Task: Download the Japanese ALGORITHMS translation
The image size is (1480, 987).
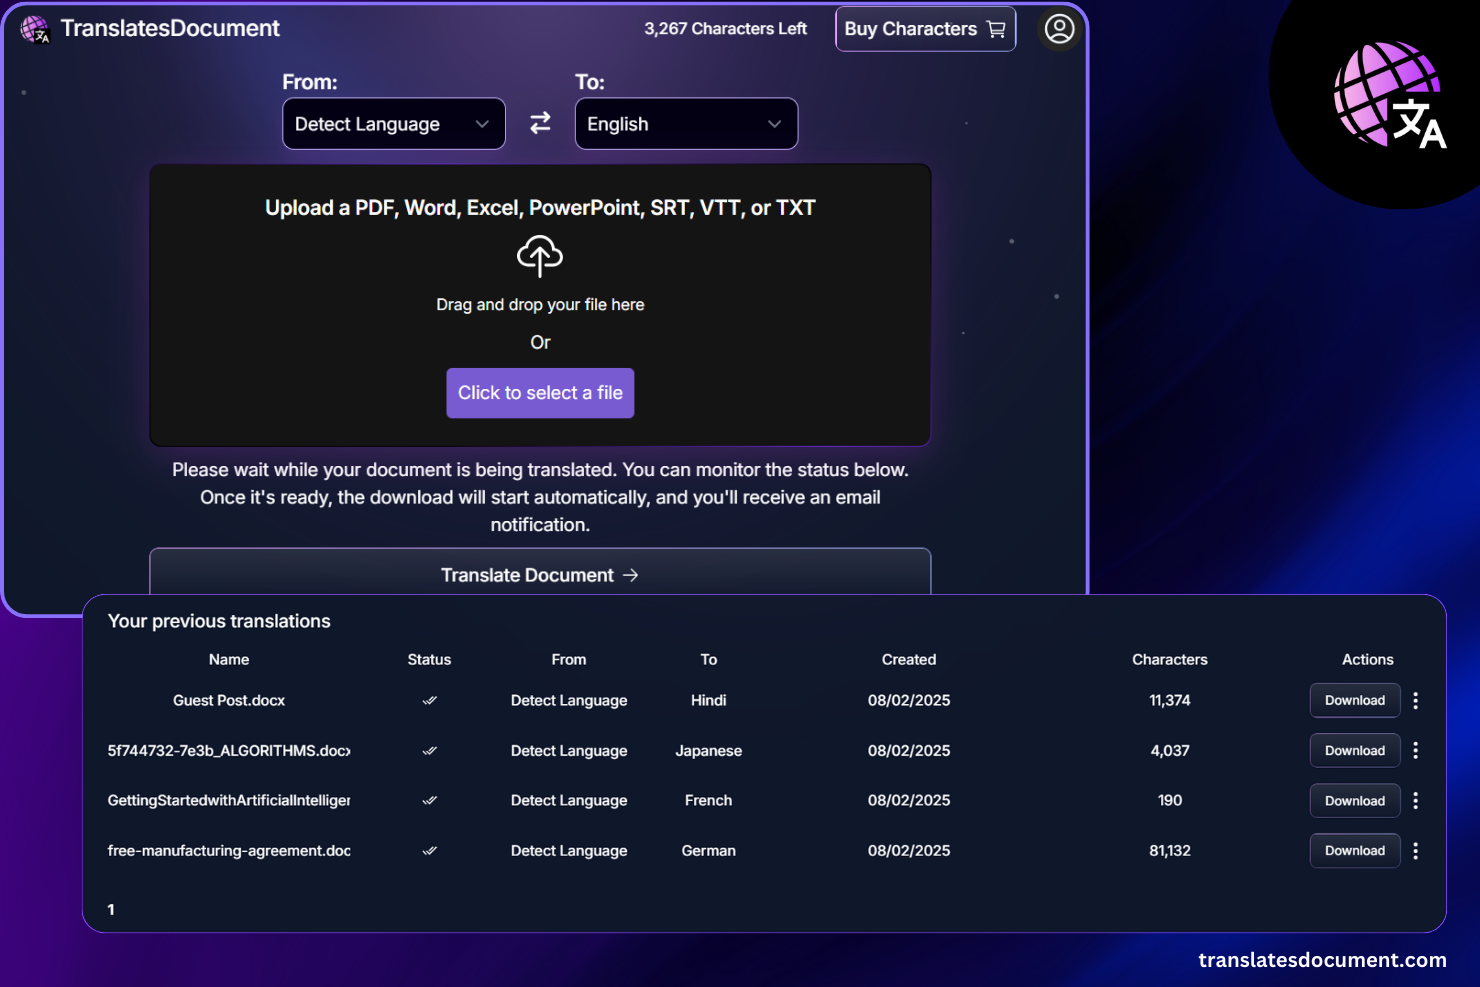Action: click(1355, 751)
